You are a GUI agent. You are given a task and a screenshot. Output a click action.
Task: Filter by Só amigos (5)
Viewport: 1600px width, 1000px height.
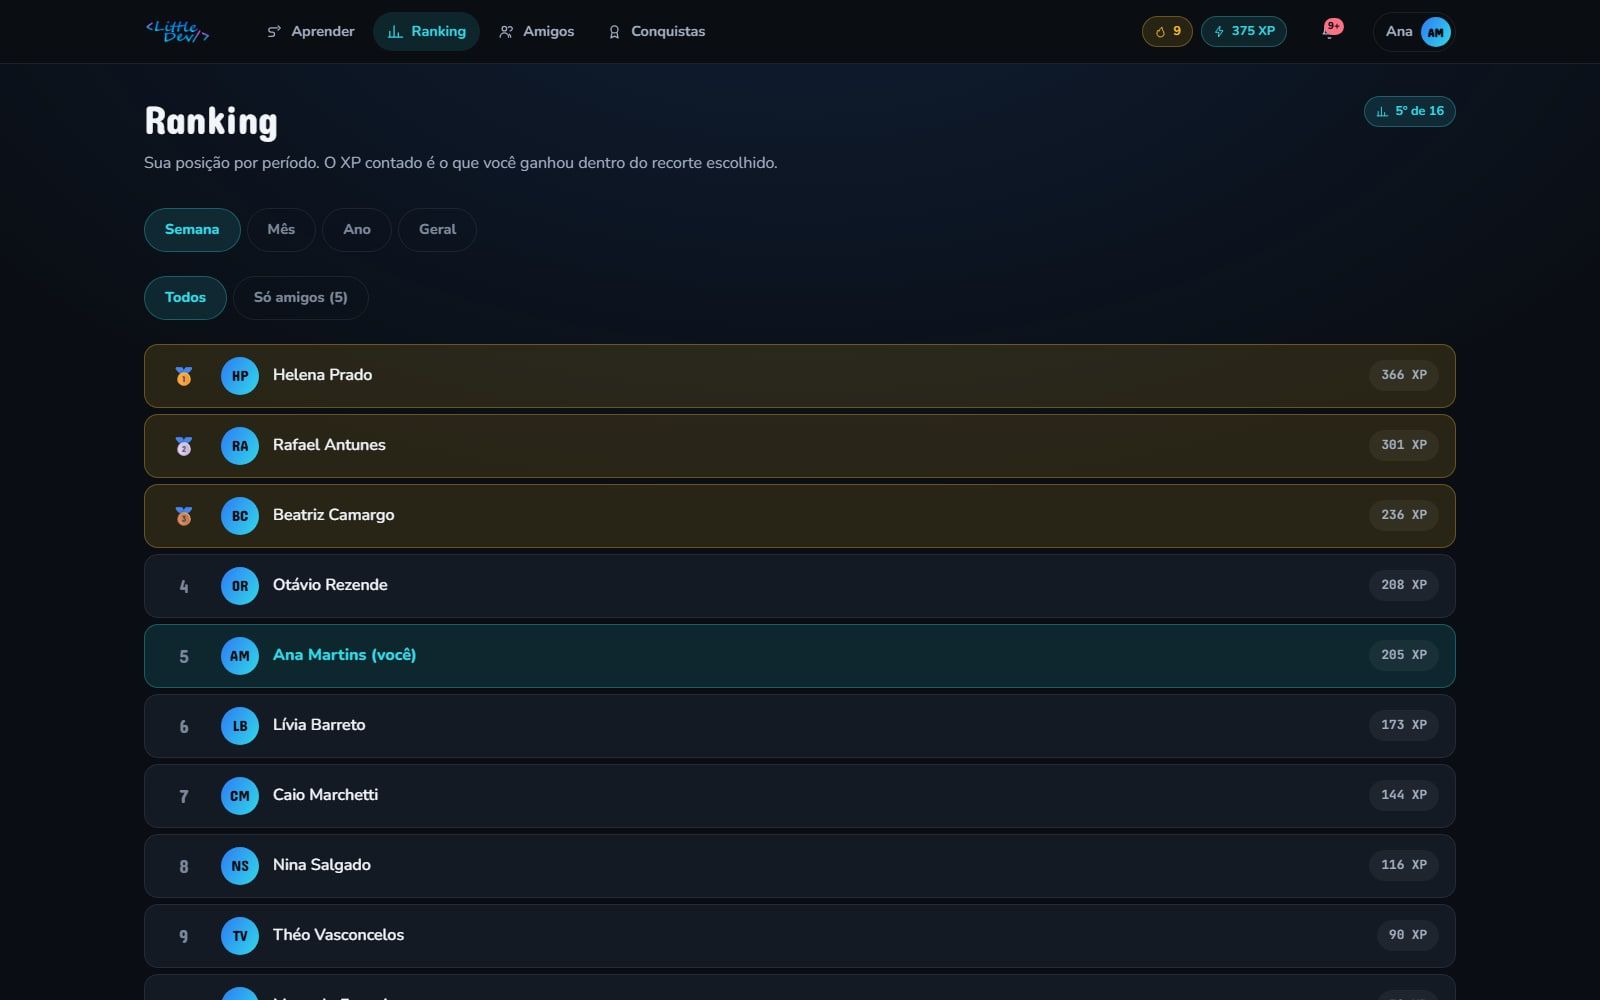click(301, 297)
